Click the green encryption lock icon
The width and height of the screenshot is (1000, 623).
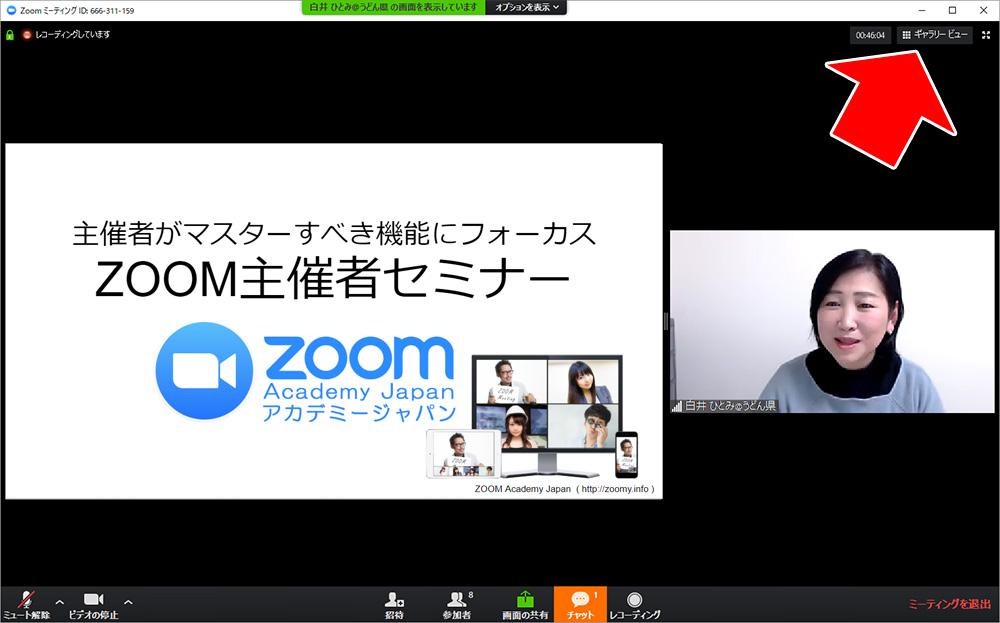point(10,35)
